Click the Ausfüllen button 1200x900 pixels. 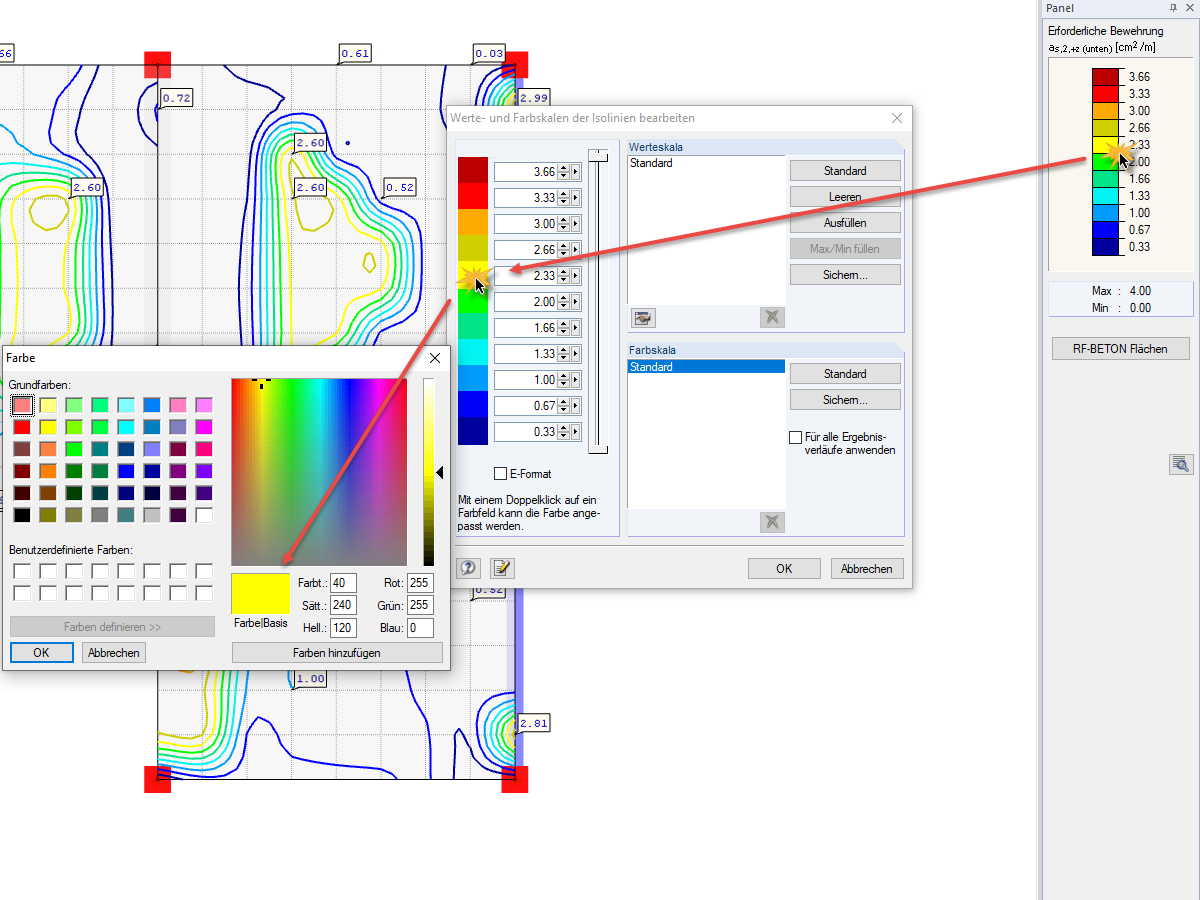tap(845, 223)
